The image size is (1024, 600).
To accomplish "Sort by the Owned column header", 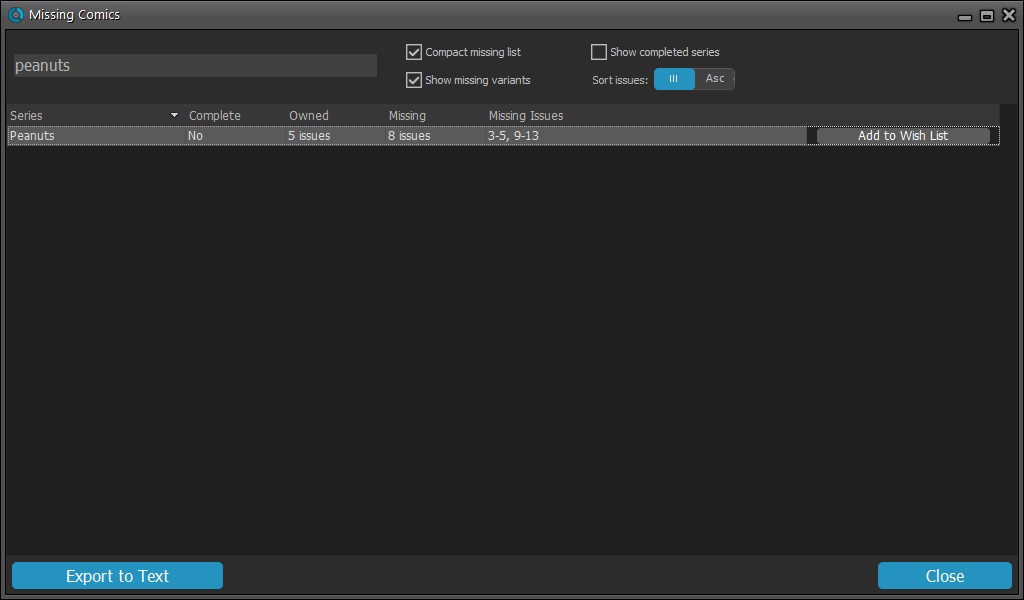I will coord(309,116).
